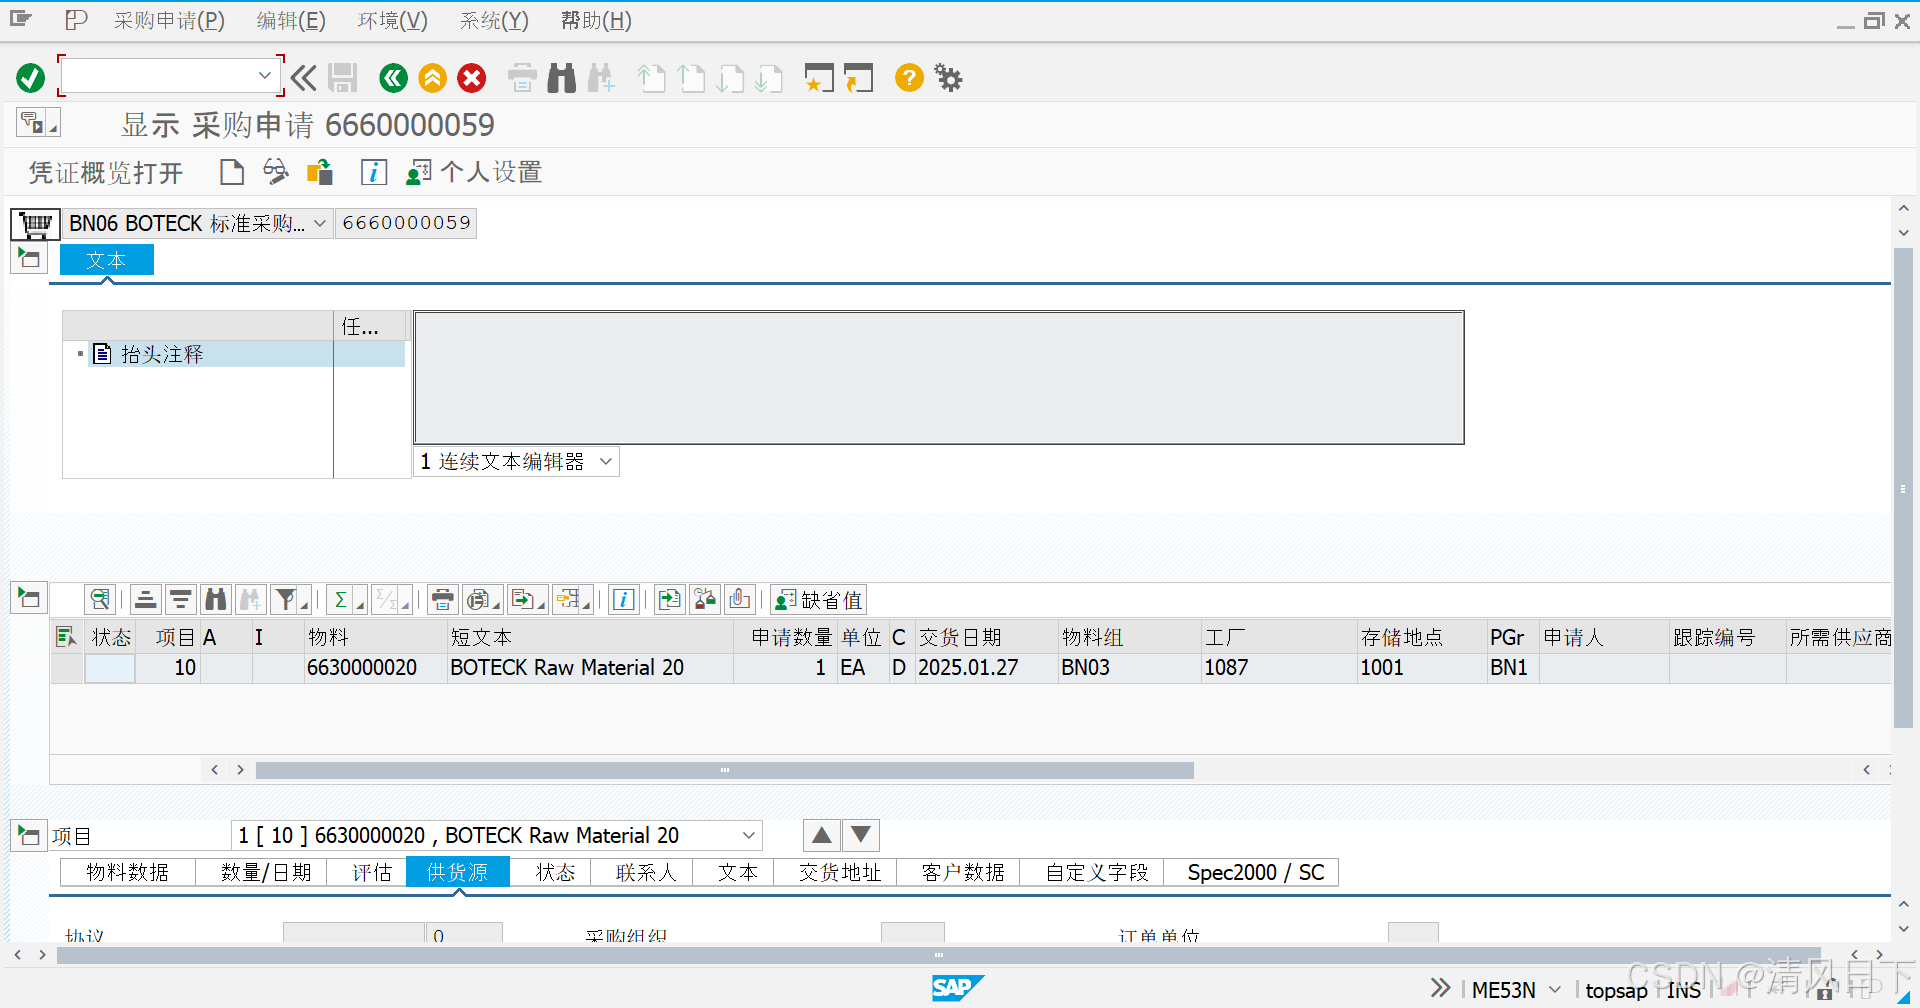
Task: Open the 采购申请(P) menu
Action: pos(169,21)
